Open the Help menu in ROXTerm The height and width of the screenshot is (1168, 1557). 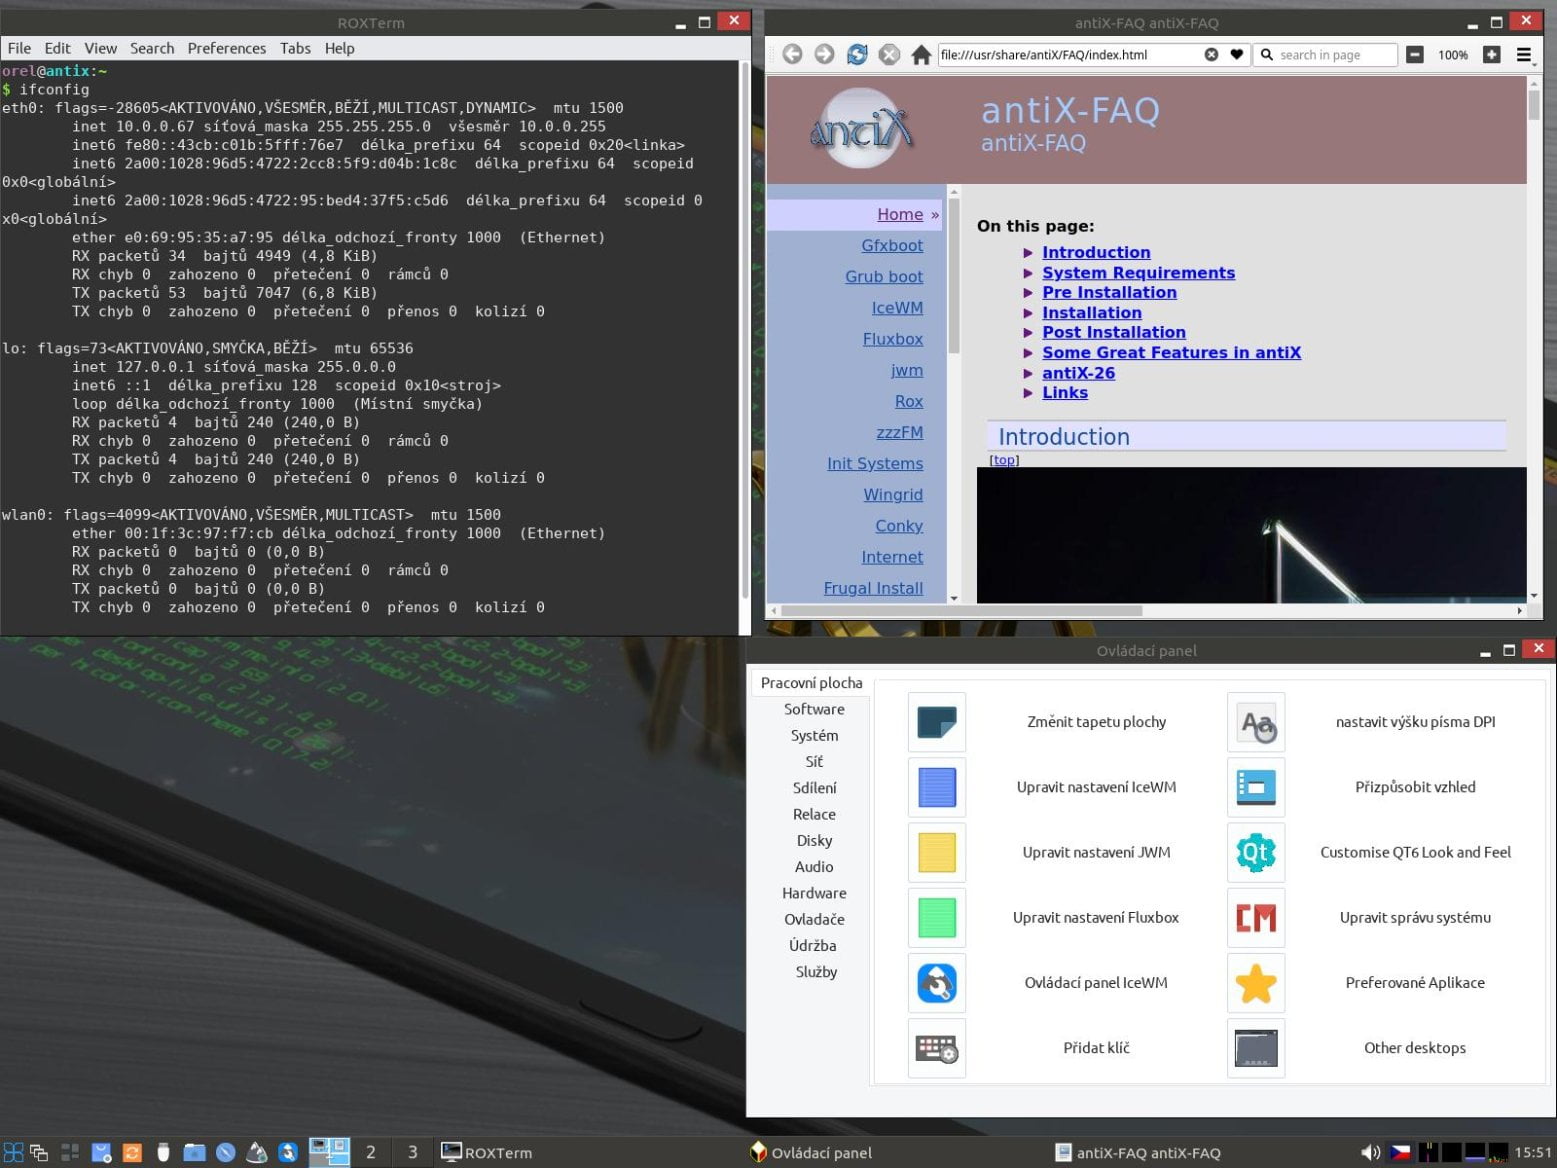pyautogui.click(x=339, y=48)
